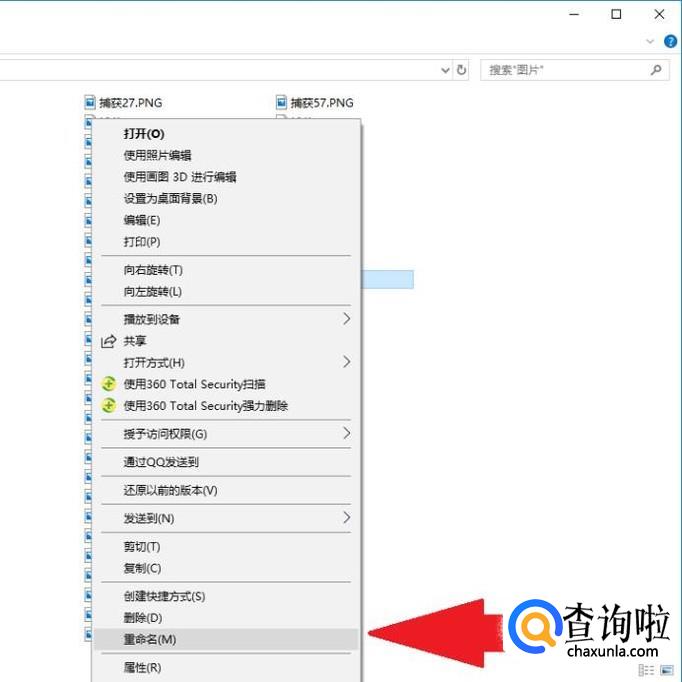Image resolution: width=682 pixels, height=682 pixels.
Task: Open 授予访问权限(G) submenu
Action: pyautogui.click(x=226, y=434)
